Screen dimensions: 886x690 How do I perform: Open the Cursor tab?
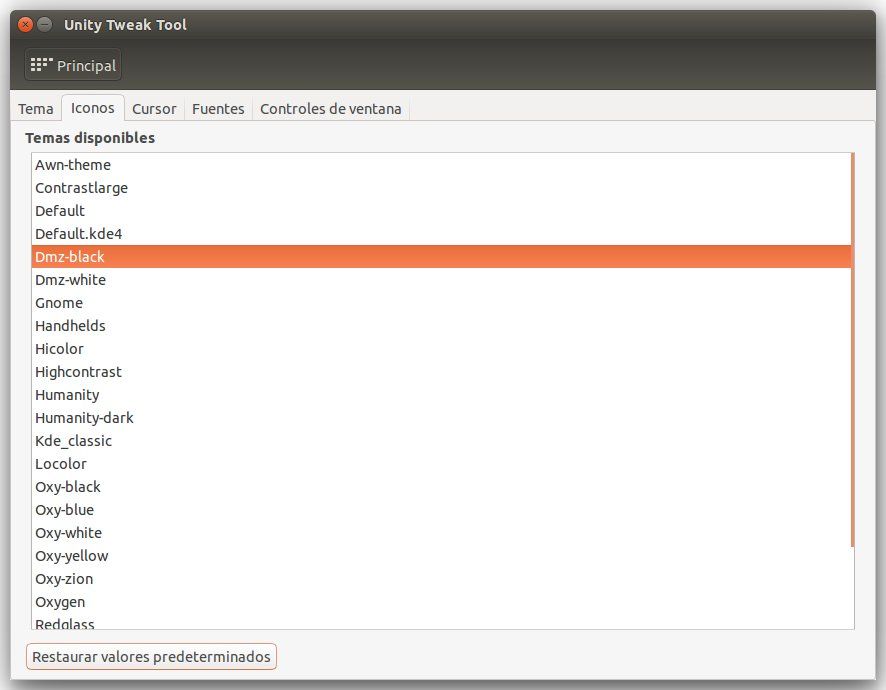(154, 109)
